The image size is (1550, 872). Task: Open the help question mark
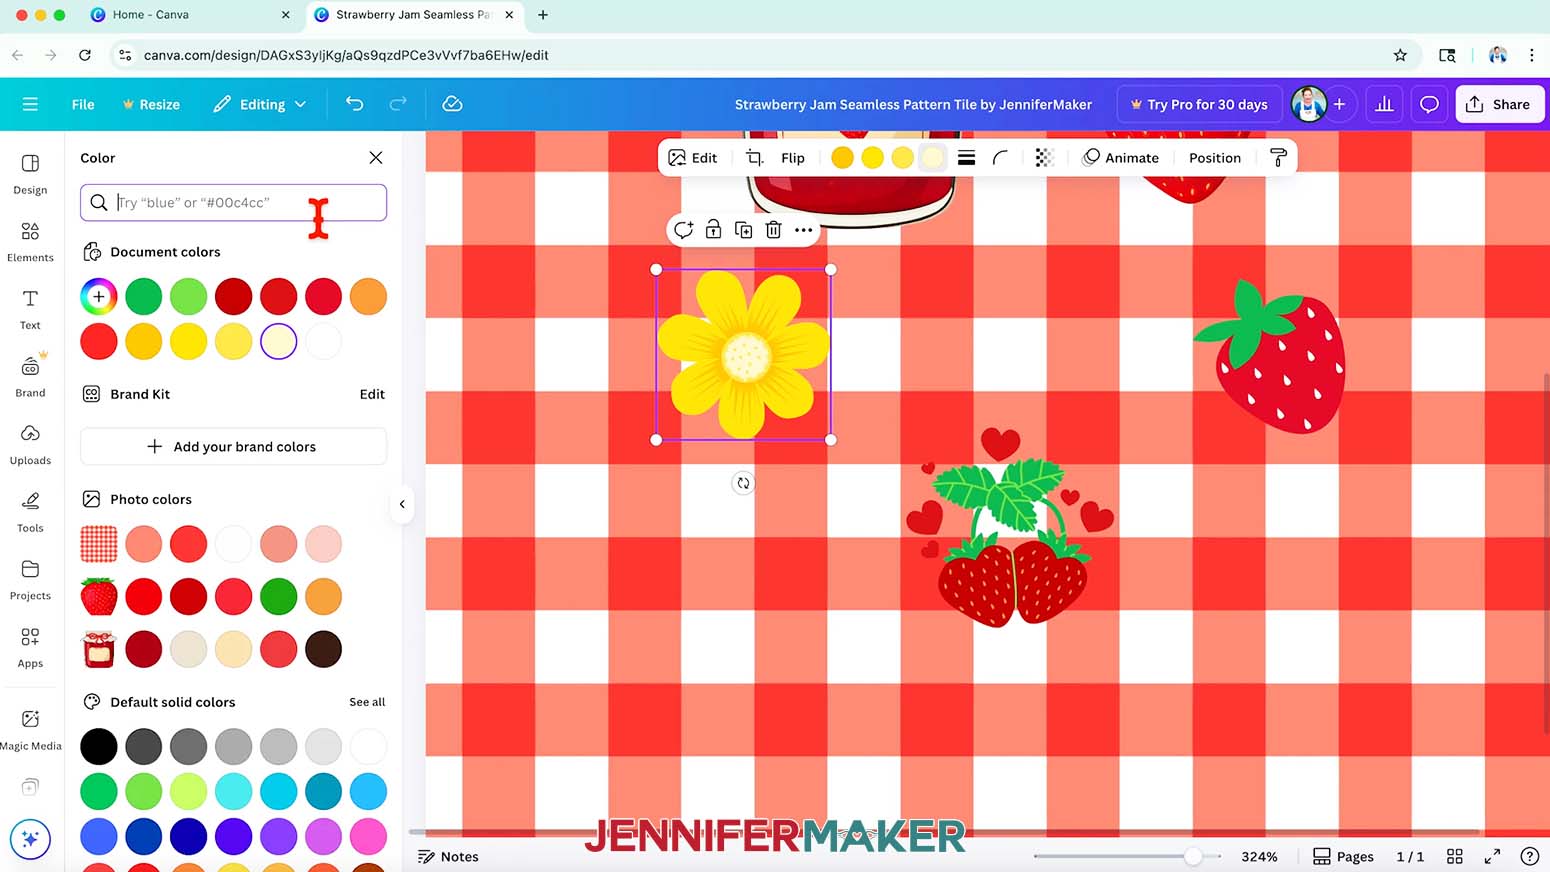coord(1529,856)
